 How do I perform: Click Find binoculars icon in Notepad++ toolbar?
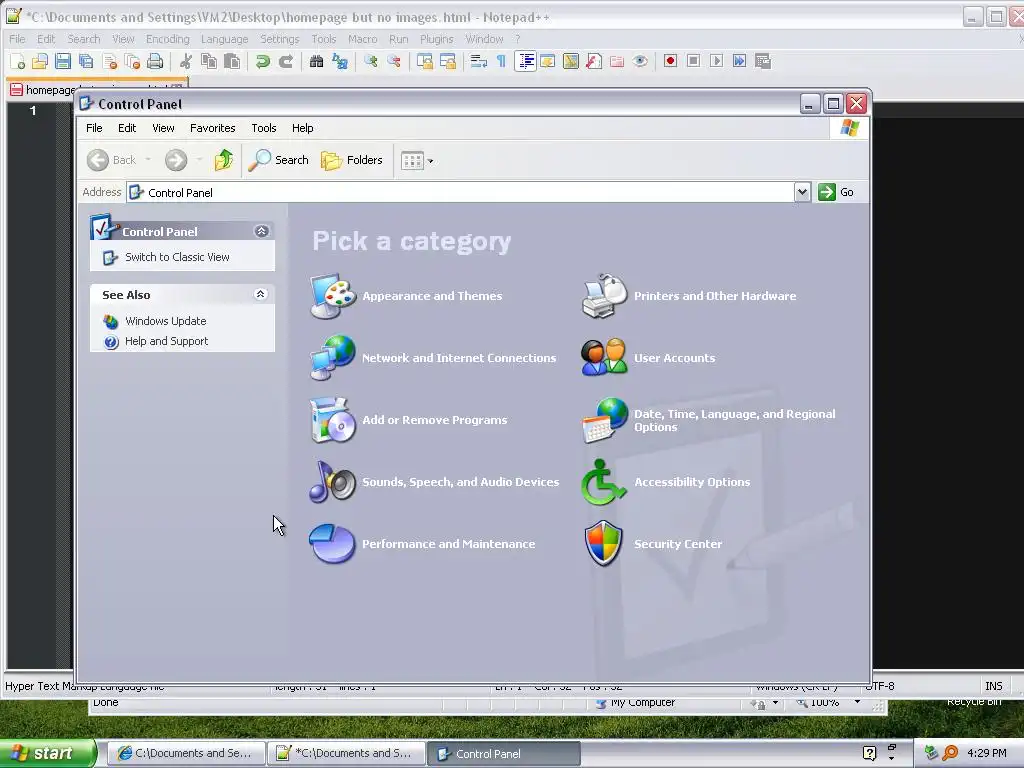[316, 61]
